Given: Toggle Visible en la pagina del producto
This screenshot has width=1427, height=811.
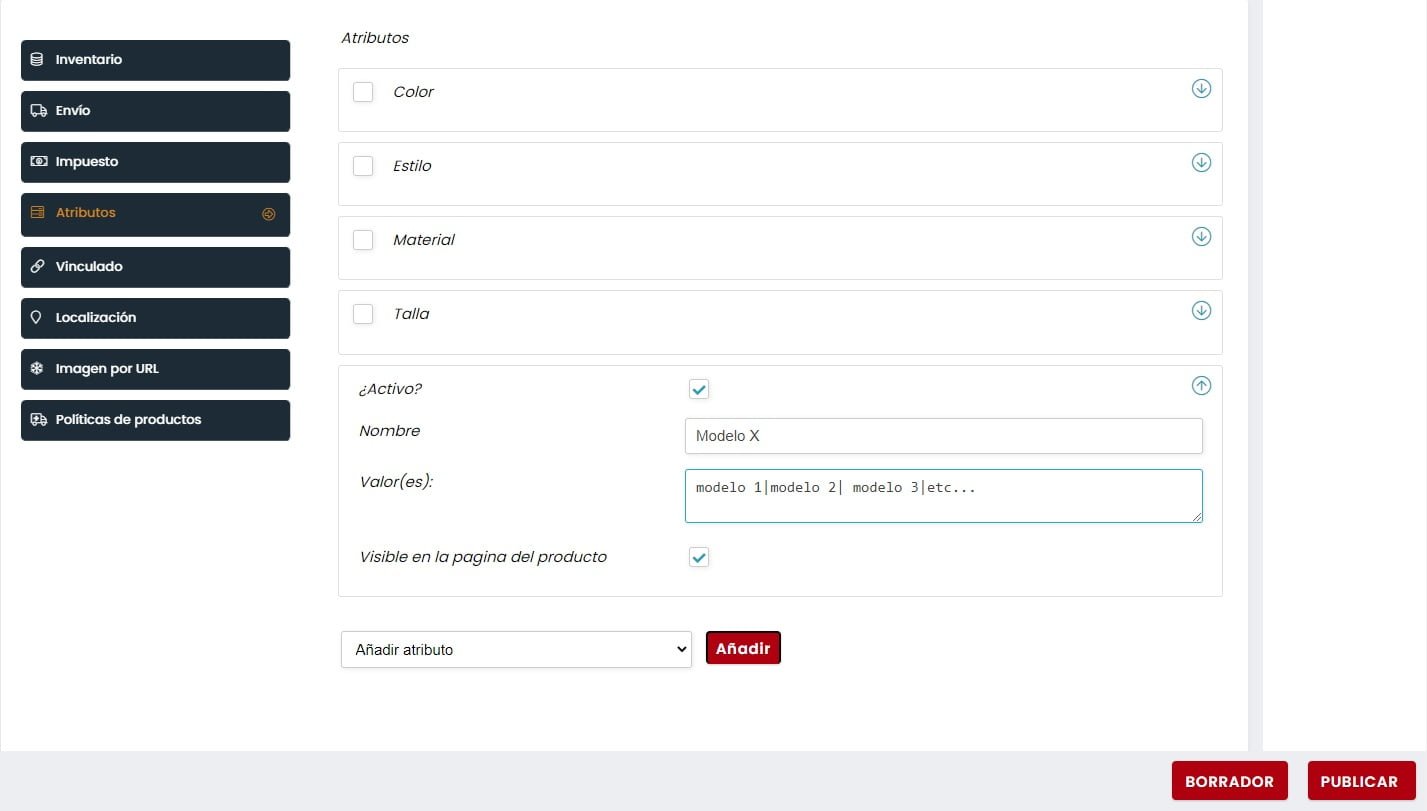Looking at the screenshot, I should 699,557.
